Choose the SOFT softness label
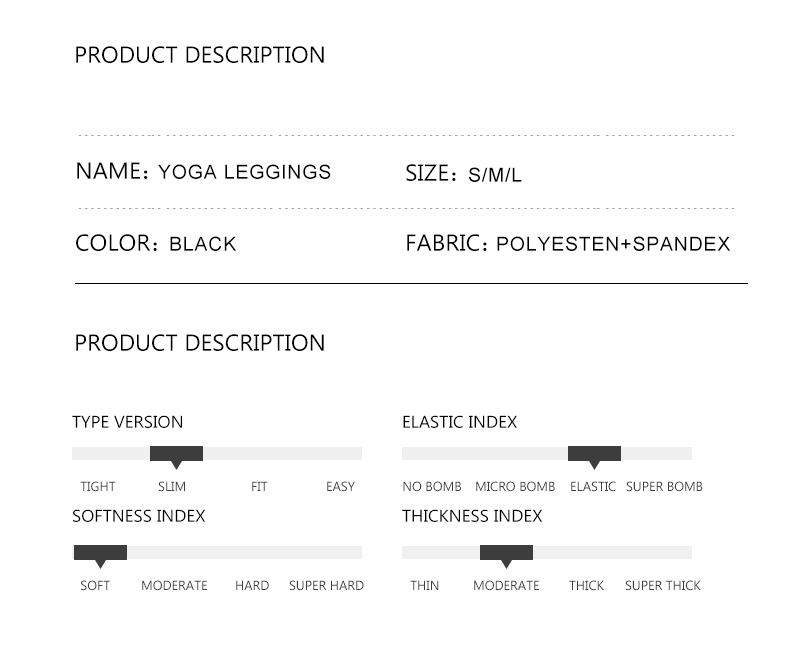 point(95,586)
